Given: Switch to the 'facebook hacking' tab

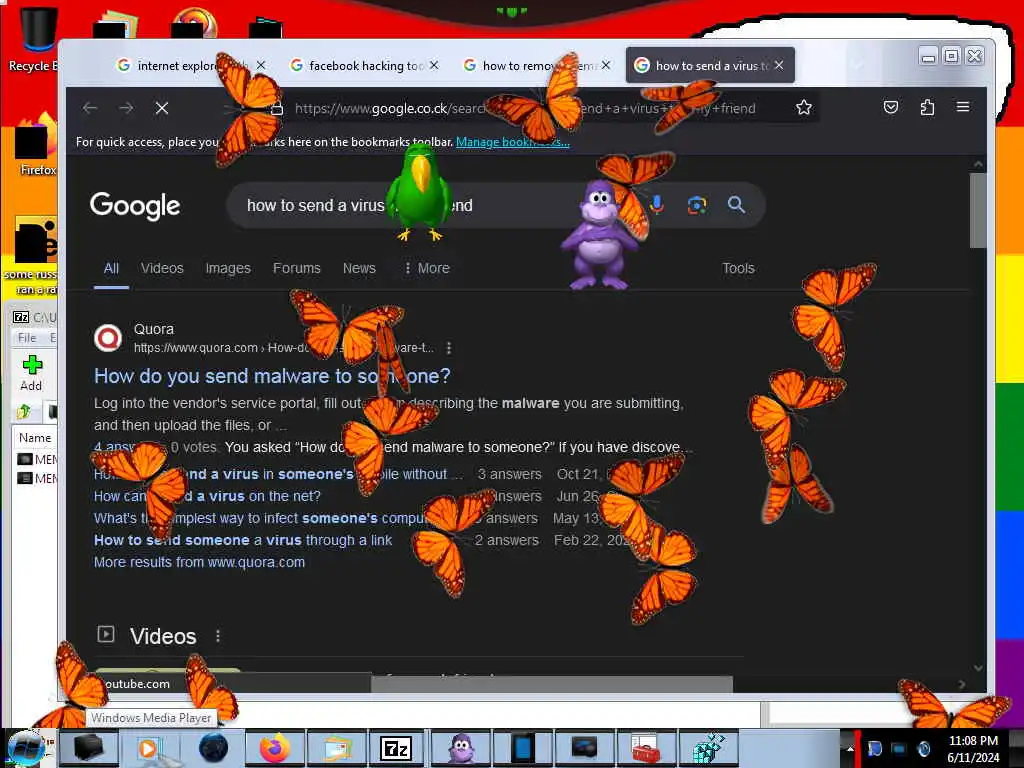Looking at the screenshot, I should (366, 65).
